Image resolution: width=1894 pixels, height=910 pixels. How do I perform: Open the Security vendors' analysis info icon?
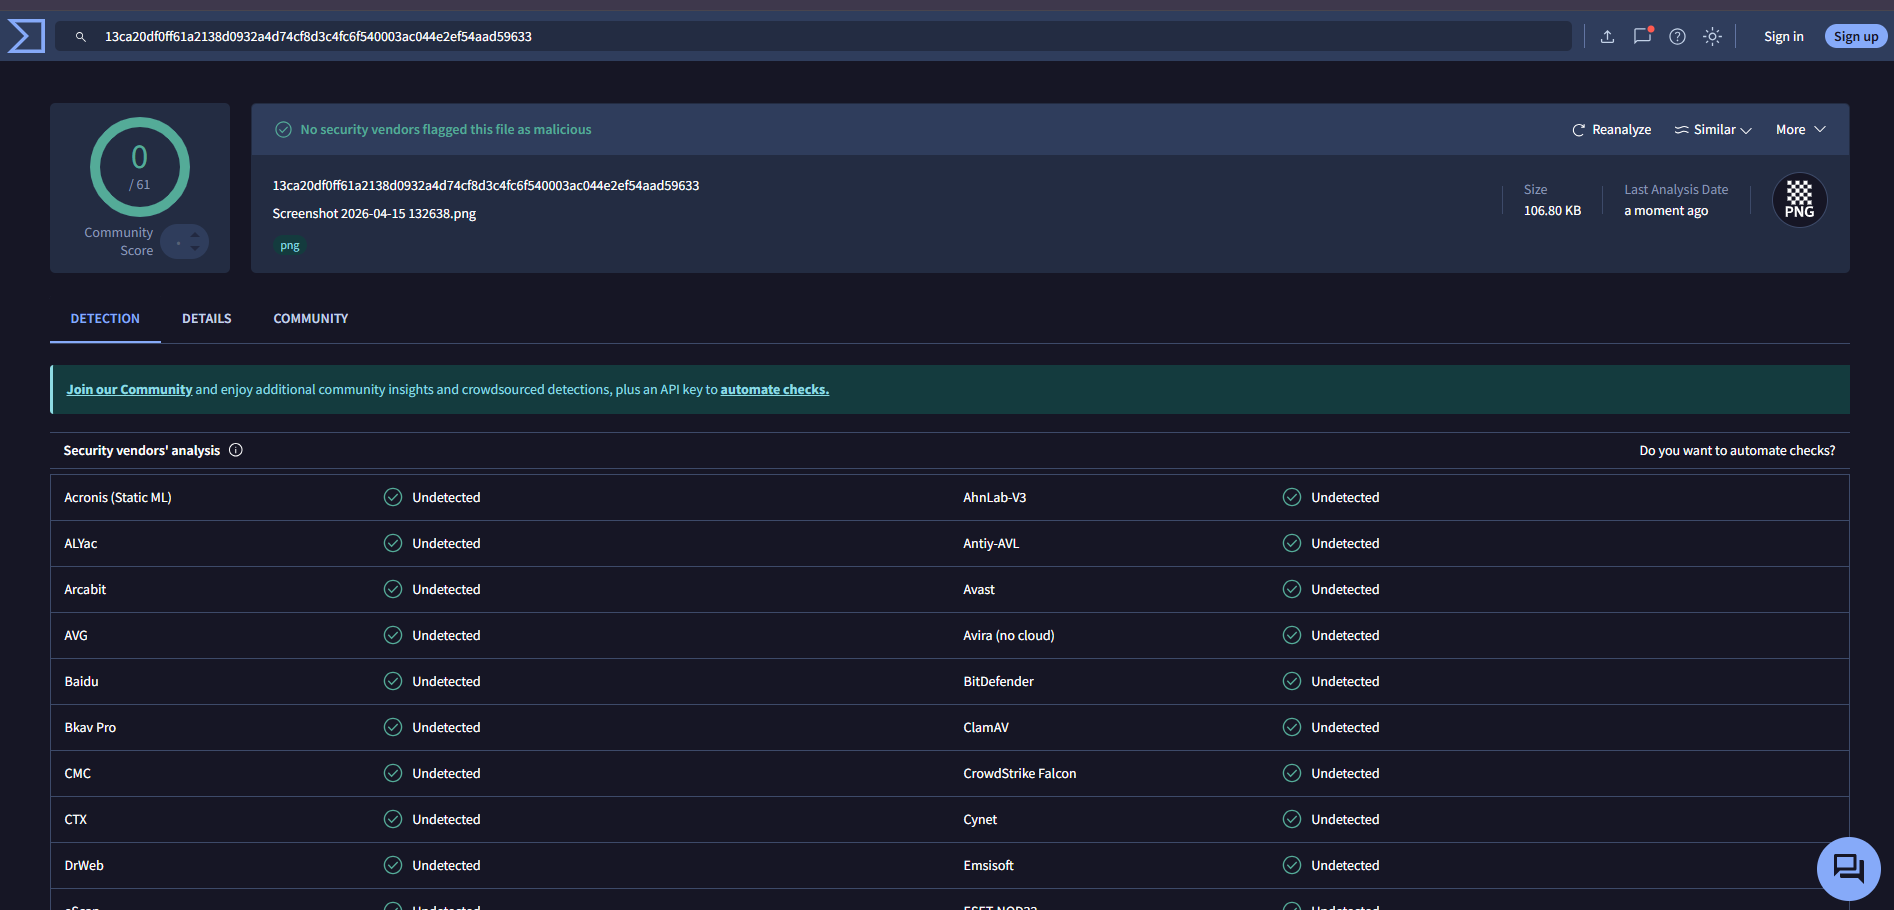236,450
